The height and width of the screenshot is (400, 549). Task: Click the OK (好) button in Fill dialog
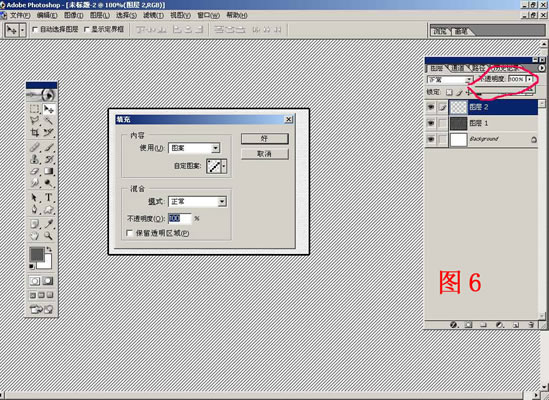(x=265, y=139)
